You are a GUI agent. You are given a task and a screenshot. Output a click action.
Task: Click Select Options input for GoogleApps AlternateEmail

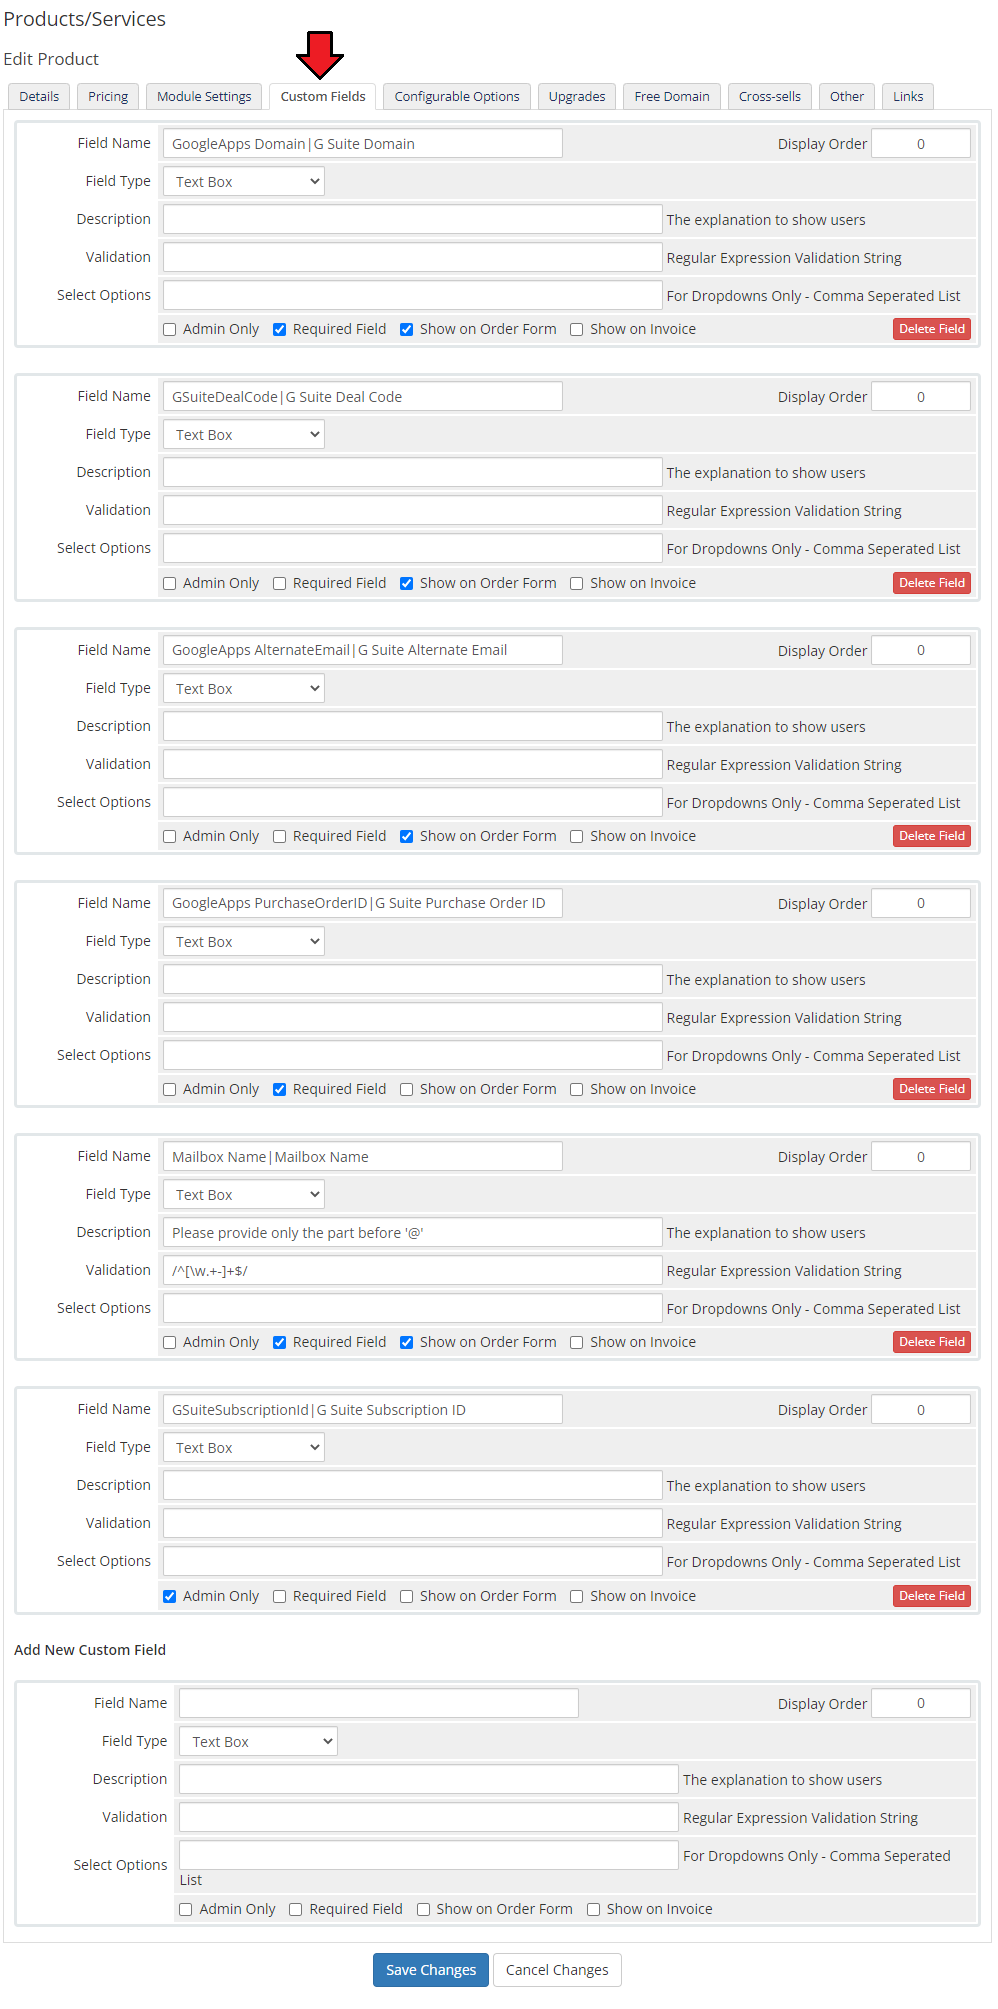point(413,802)
